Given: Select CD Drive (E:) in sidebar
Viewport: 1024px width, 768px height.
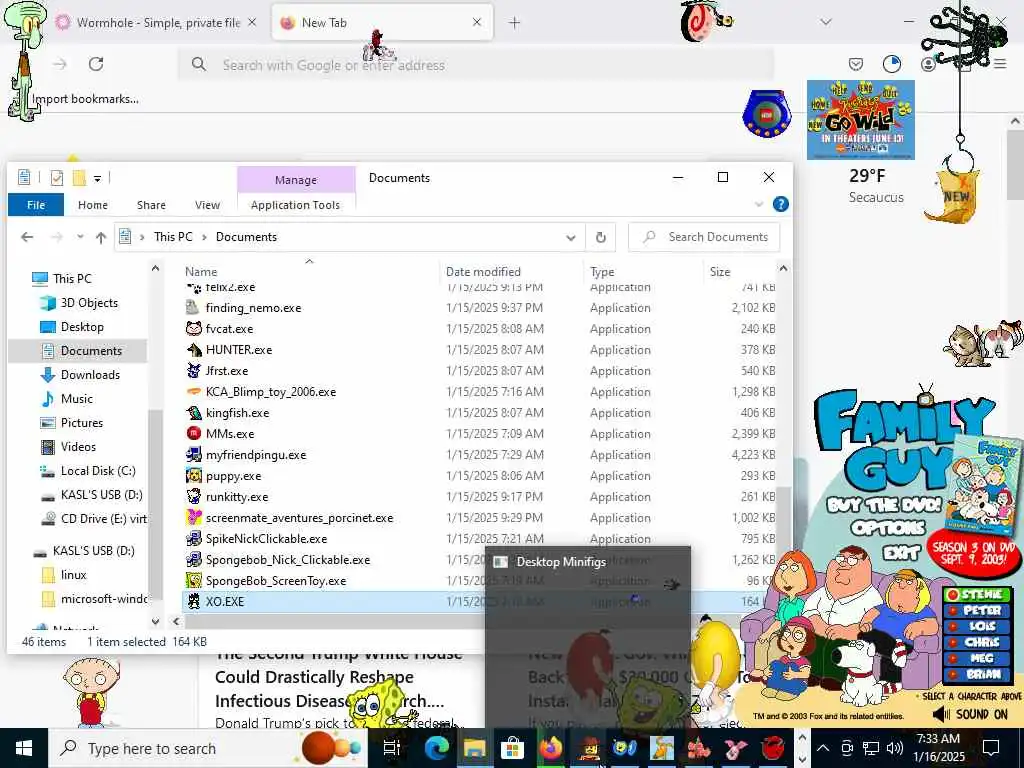Looking at the screenshot, I should [103, 519].
